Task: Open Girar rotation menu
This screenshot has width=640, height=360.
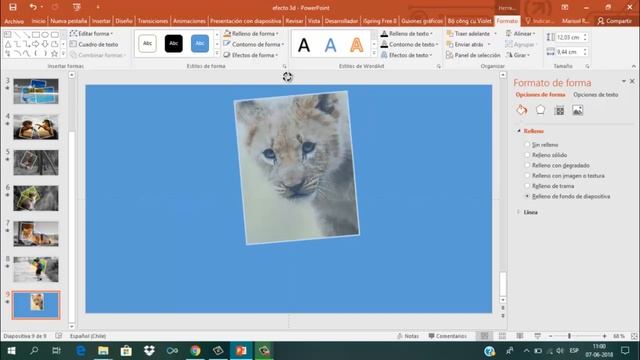Action: point(518,55)
